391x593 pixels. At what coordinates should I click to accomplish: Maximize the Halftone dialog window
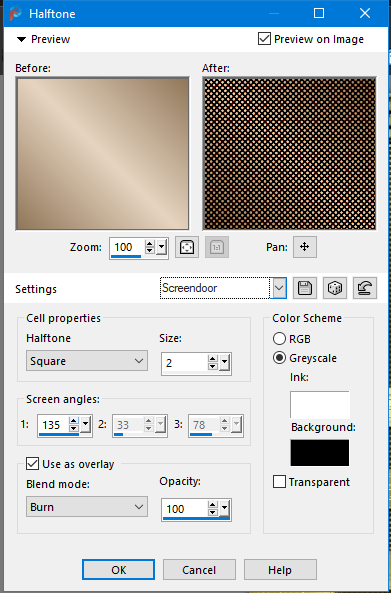[319, 13]
